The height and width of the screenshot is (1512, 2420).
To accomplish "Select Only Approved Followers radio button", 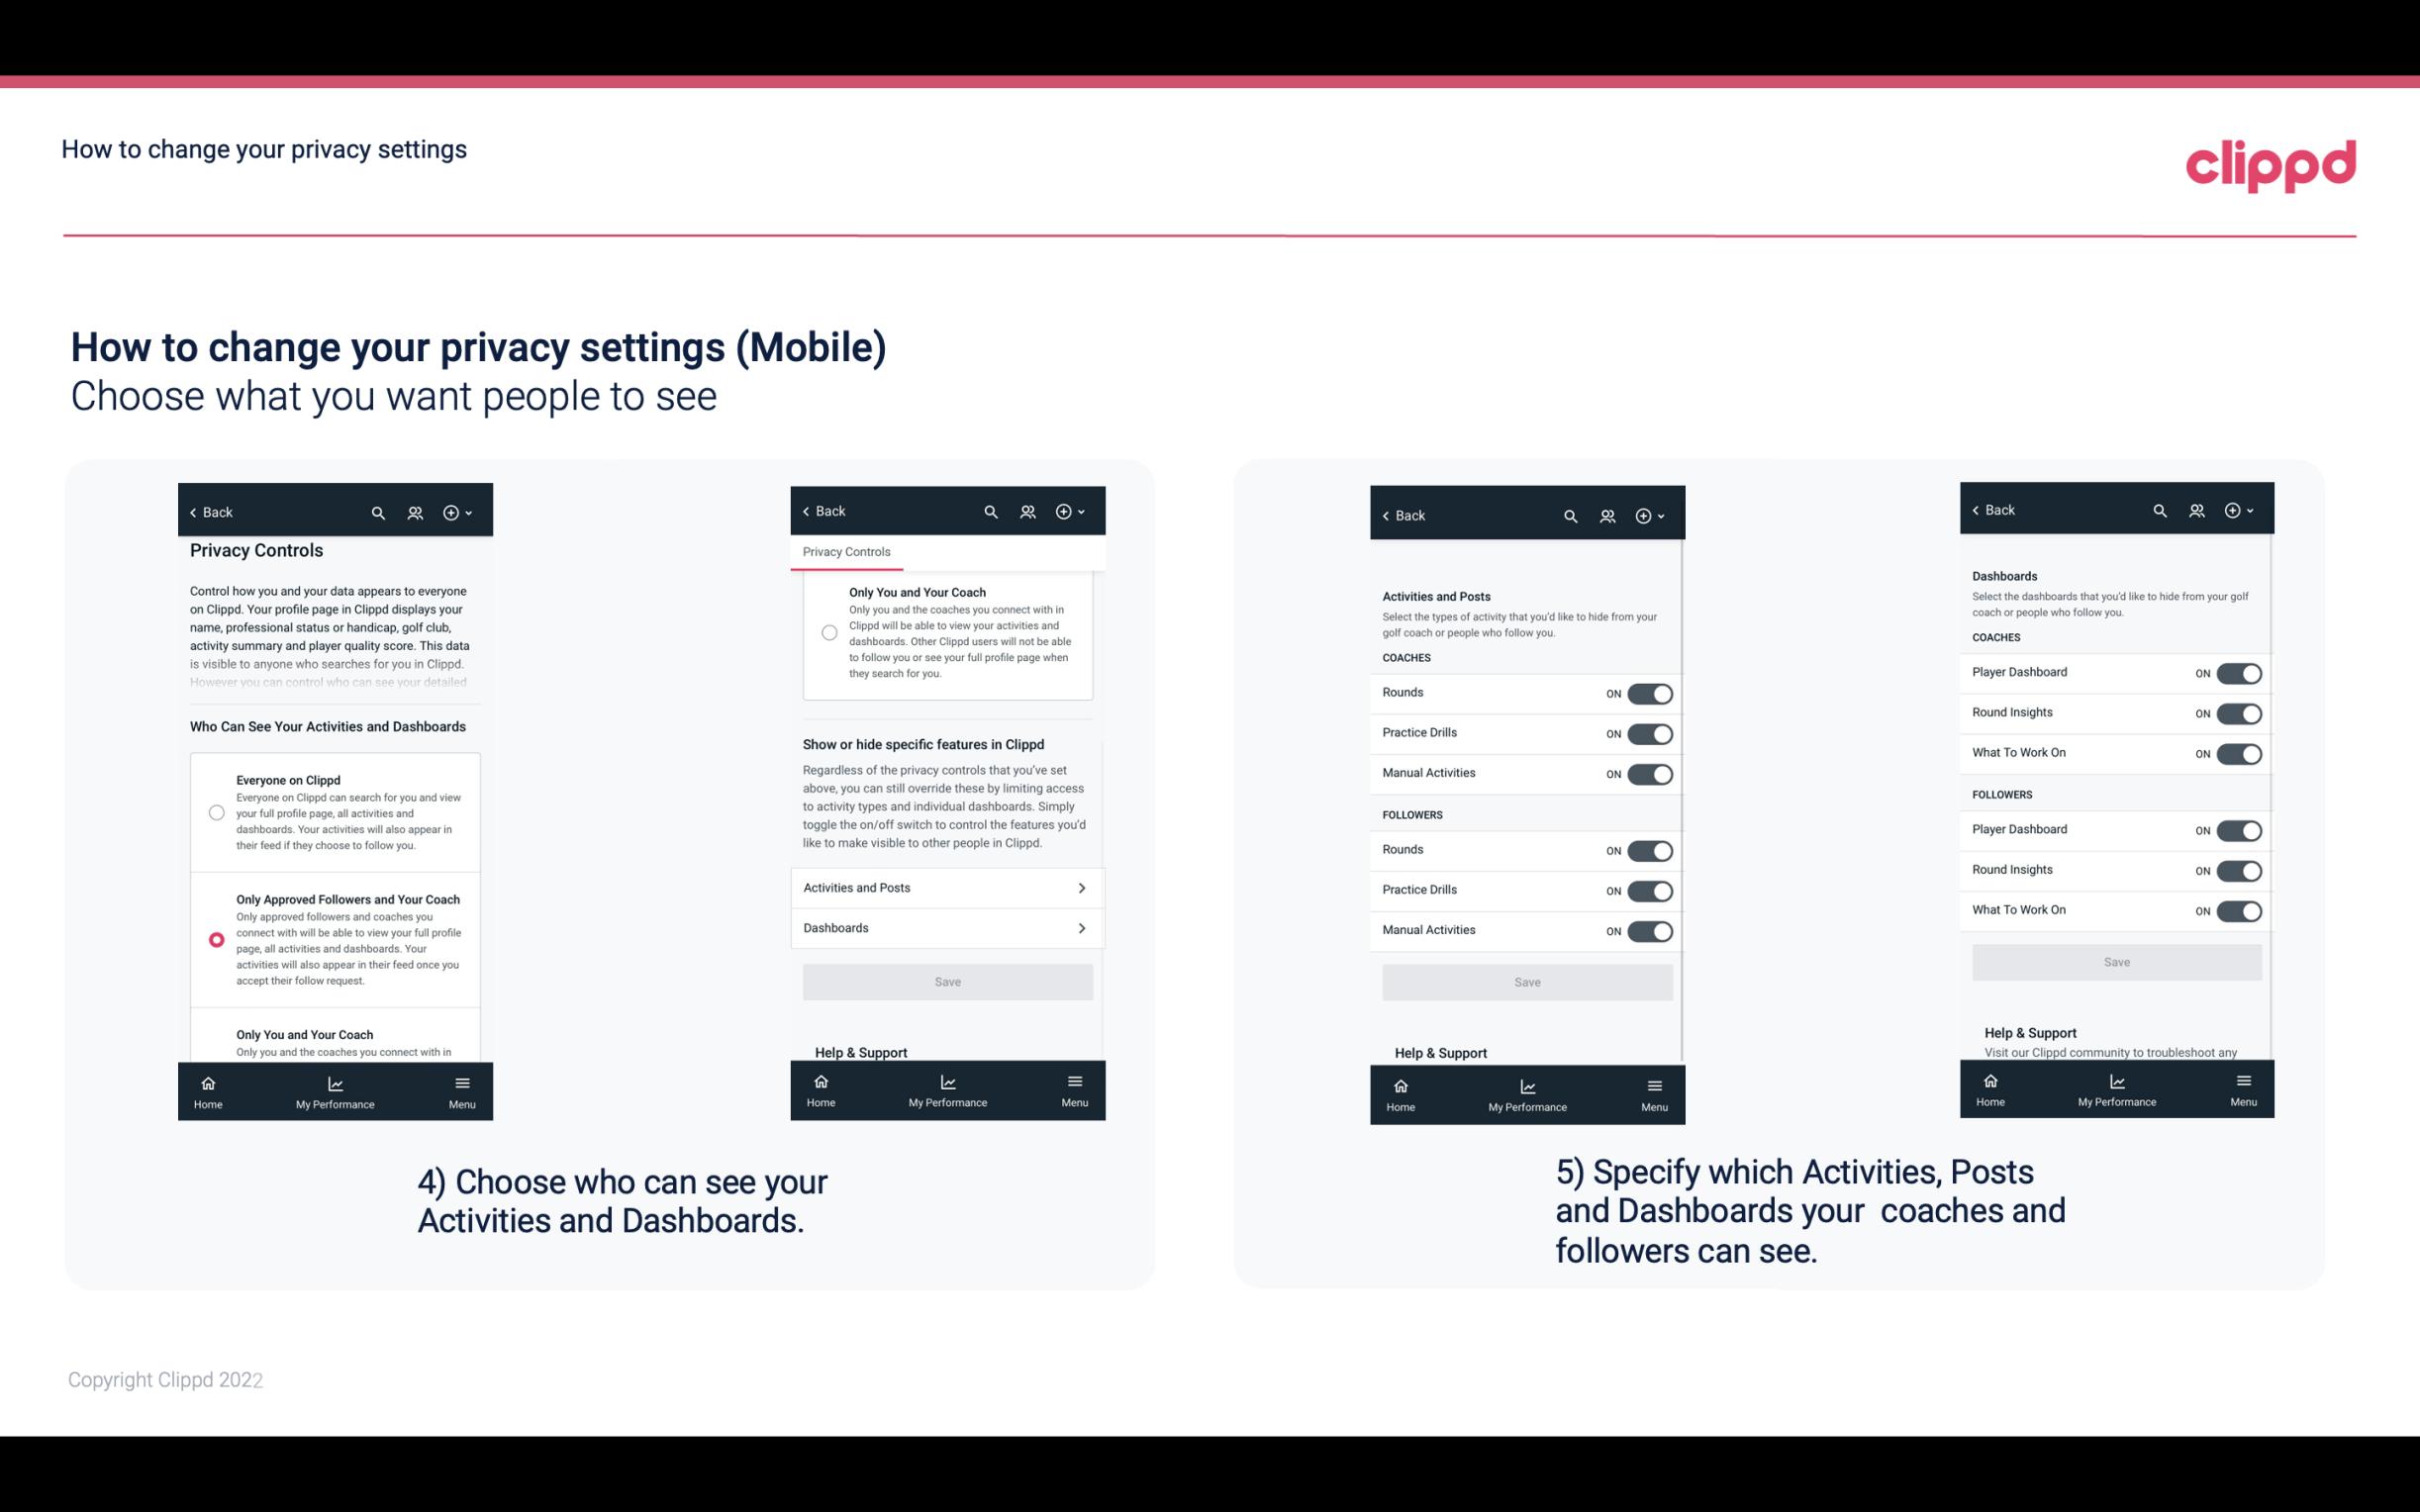I will 215,939.
